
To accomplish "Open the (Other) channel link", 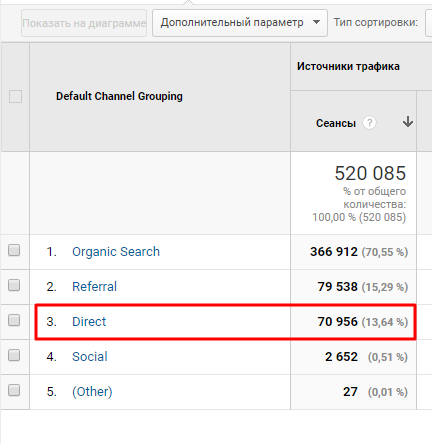I will (92, 392).
